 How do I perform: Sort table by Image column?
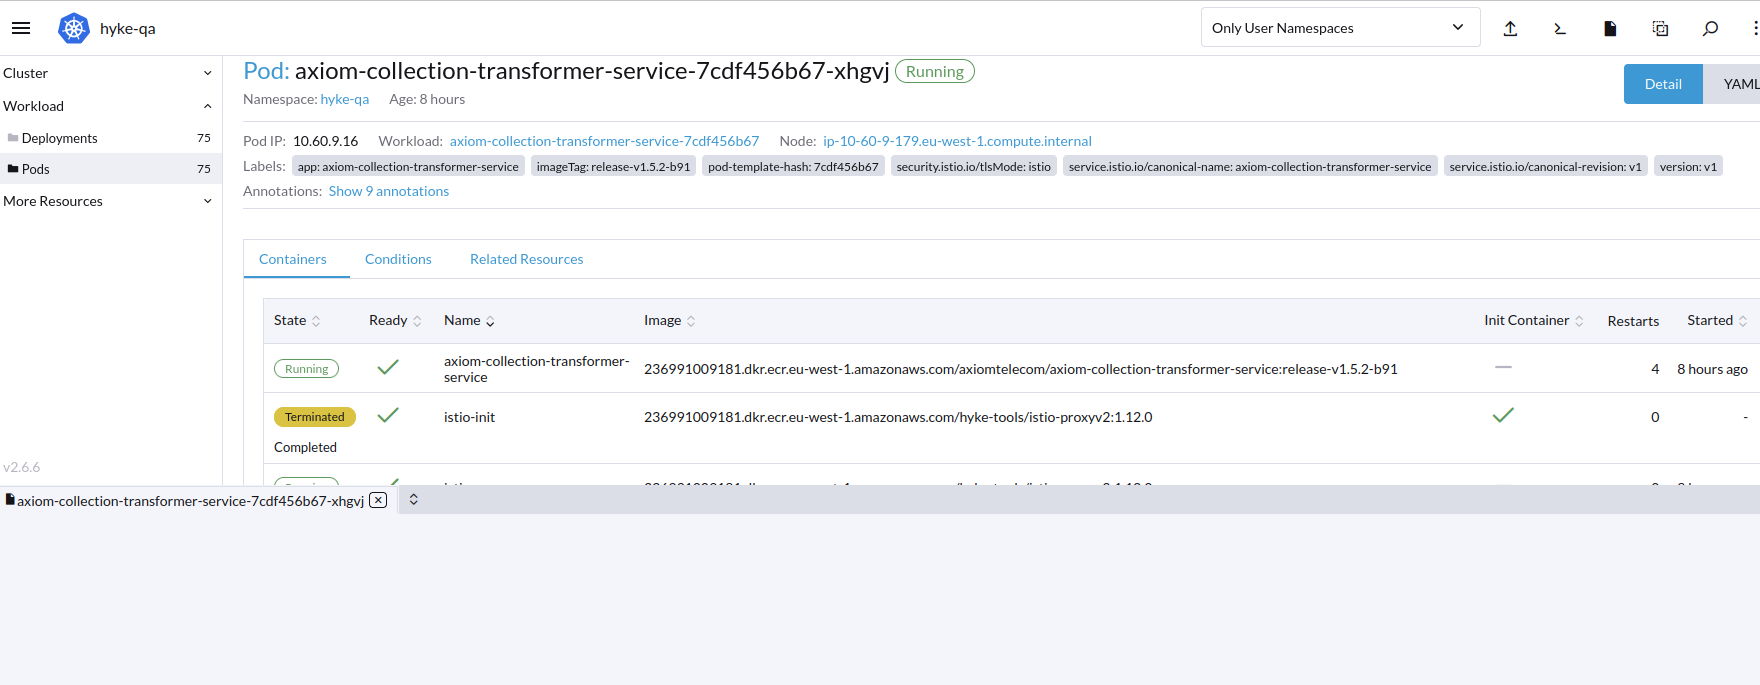pyautogui.click(x=669, y=320)
